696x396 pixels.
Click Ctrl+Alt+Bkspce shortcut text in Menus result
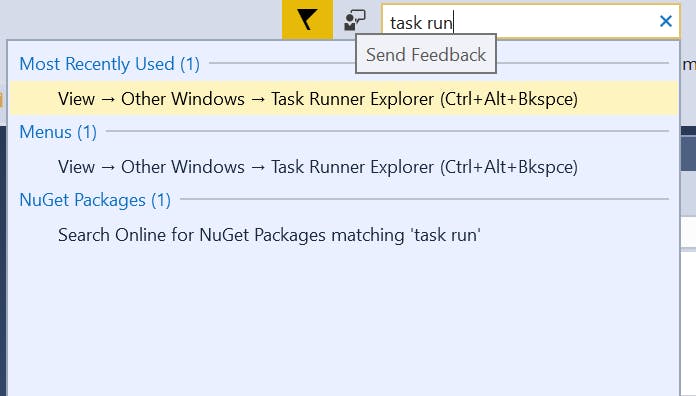click(509, 167)
